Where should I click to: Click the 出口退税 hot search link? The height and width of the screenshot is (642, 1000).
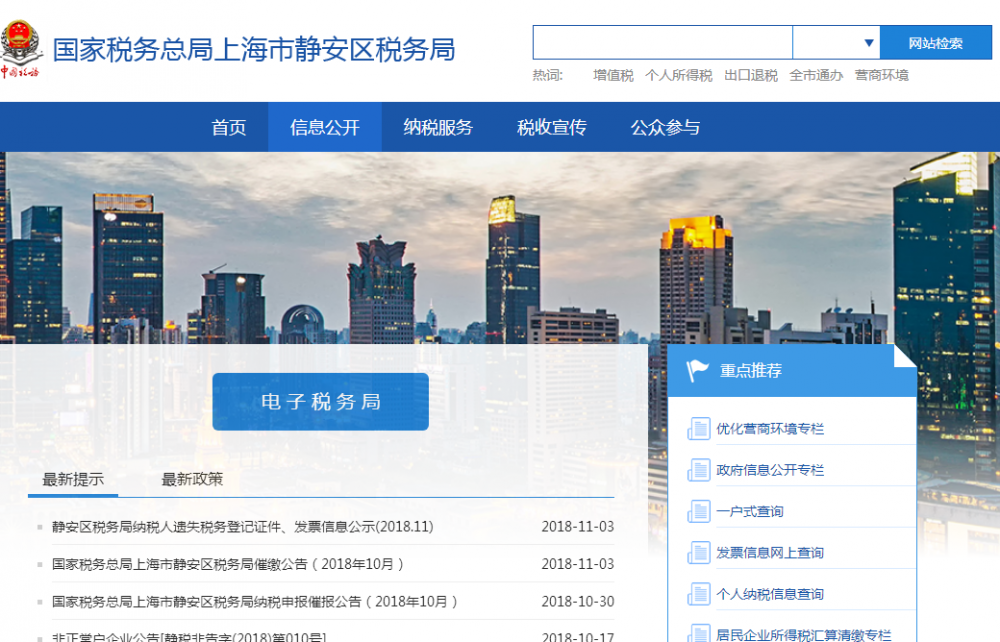coord(751,75)
